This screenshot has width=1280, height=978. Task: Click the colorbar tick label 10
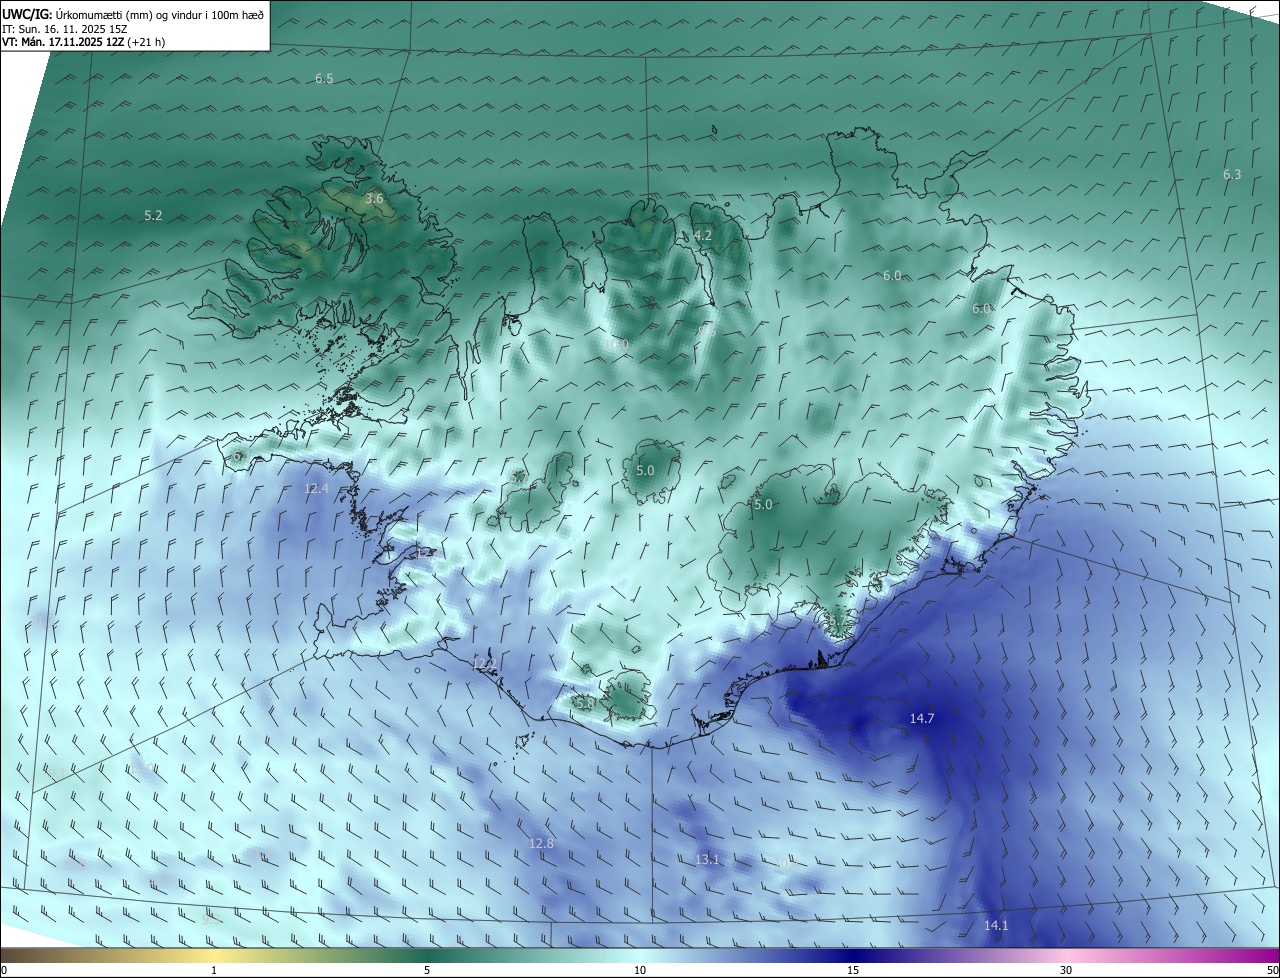point(640,971)
